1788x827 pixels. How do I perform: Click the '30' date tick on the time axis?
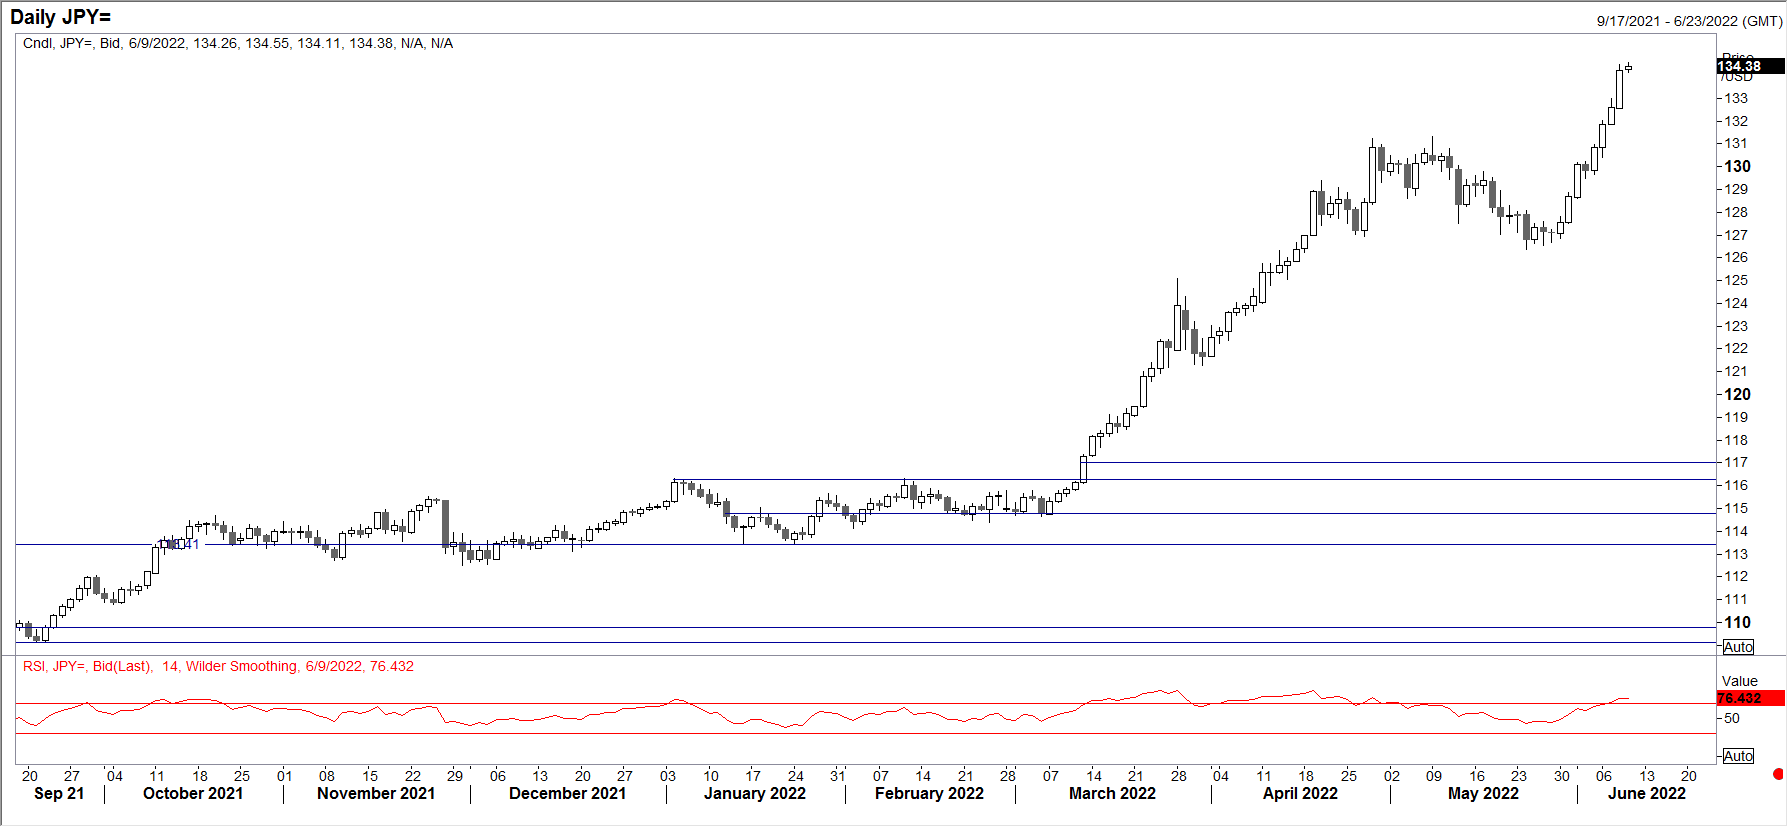[1562, 775]
